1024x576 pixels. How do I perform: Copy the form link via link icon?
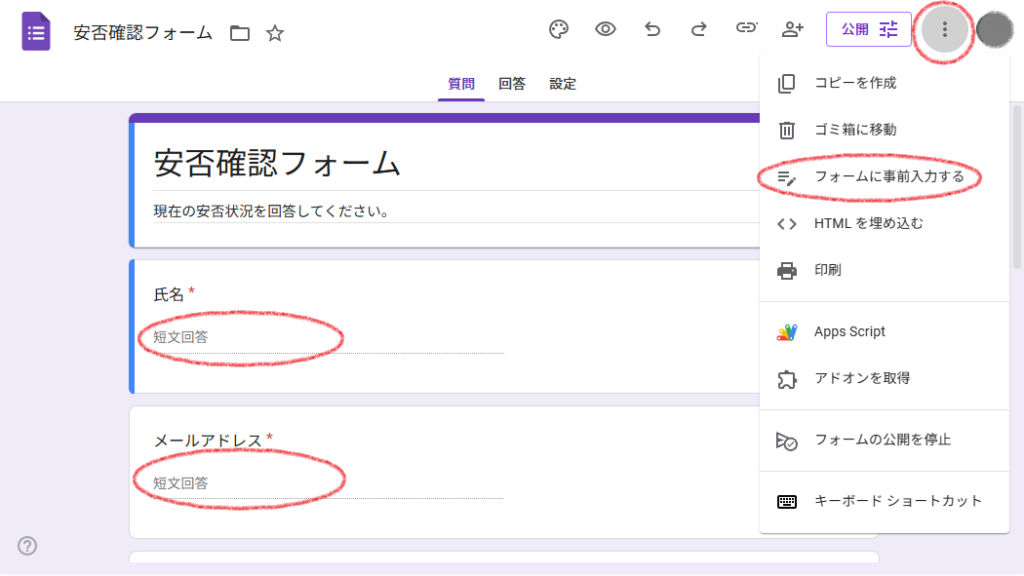coord(746,29)
